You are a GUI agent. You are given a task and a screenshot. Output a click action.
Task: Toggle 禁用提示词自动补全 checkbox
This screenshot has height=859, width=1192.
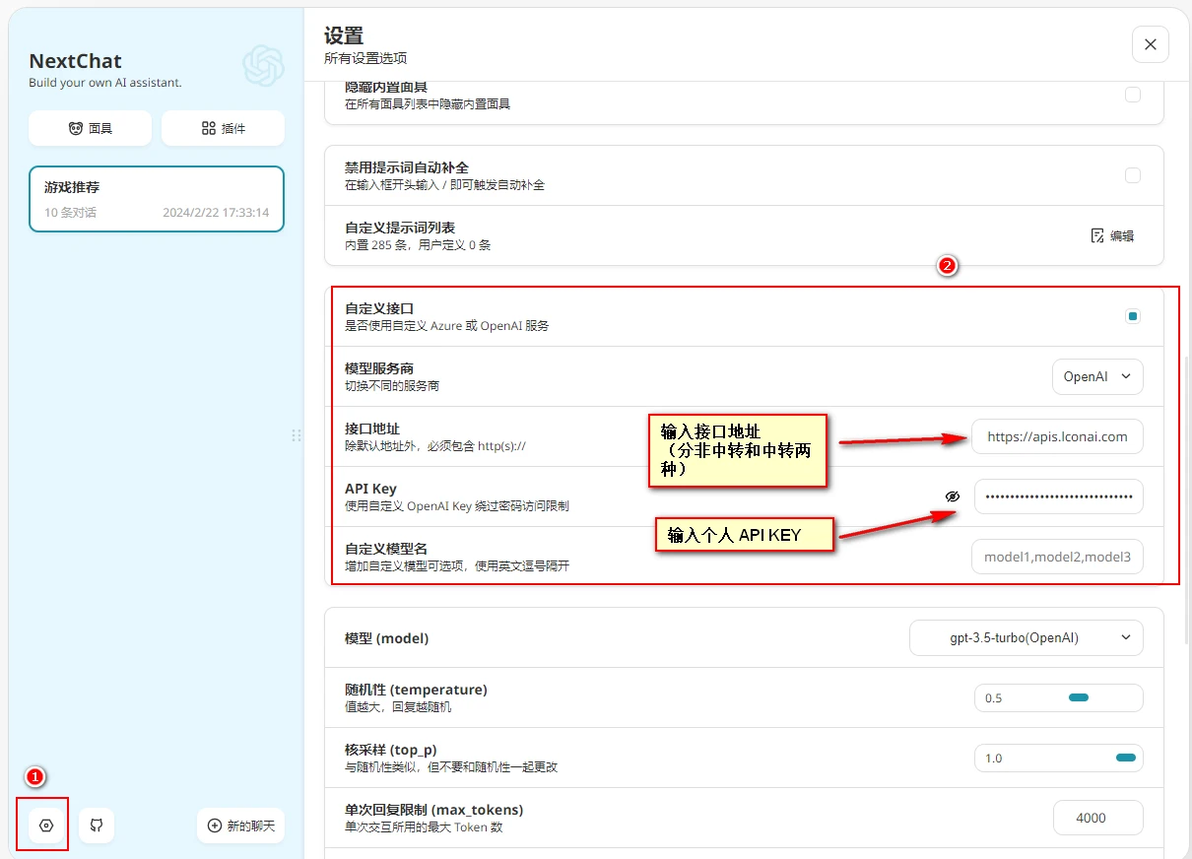tap(1133, 176)
